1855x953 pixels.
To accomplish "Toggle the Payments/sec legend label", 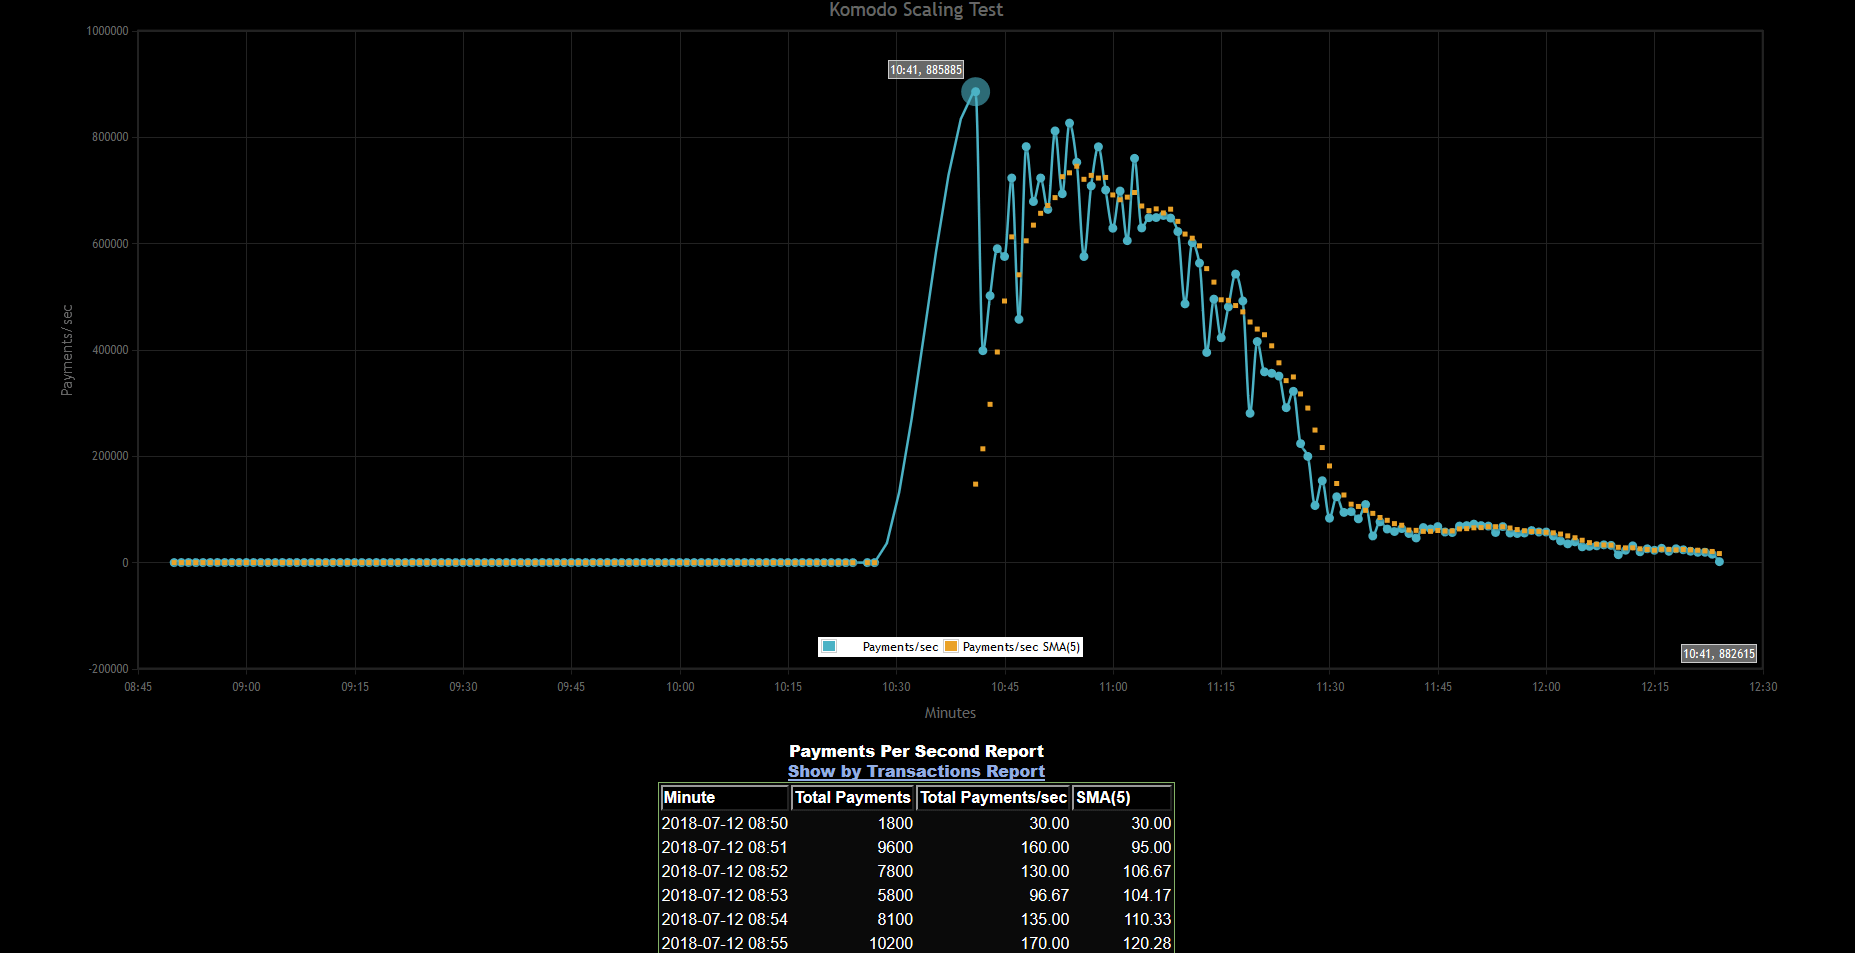I will point(900,647).
